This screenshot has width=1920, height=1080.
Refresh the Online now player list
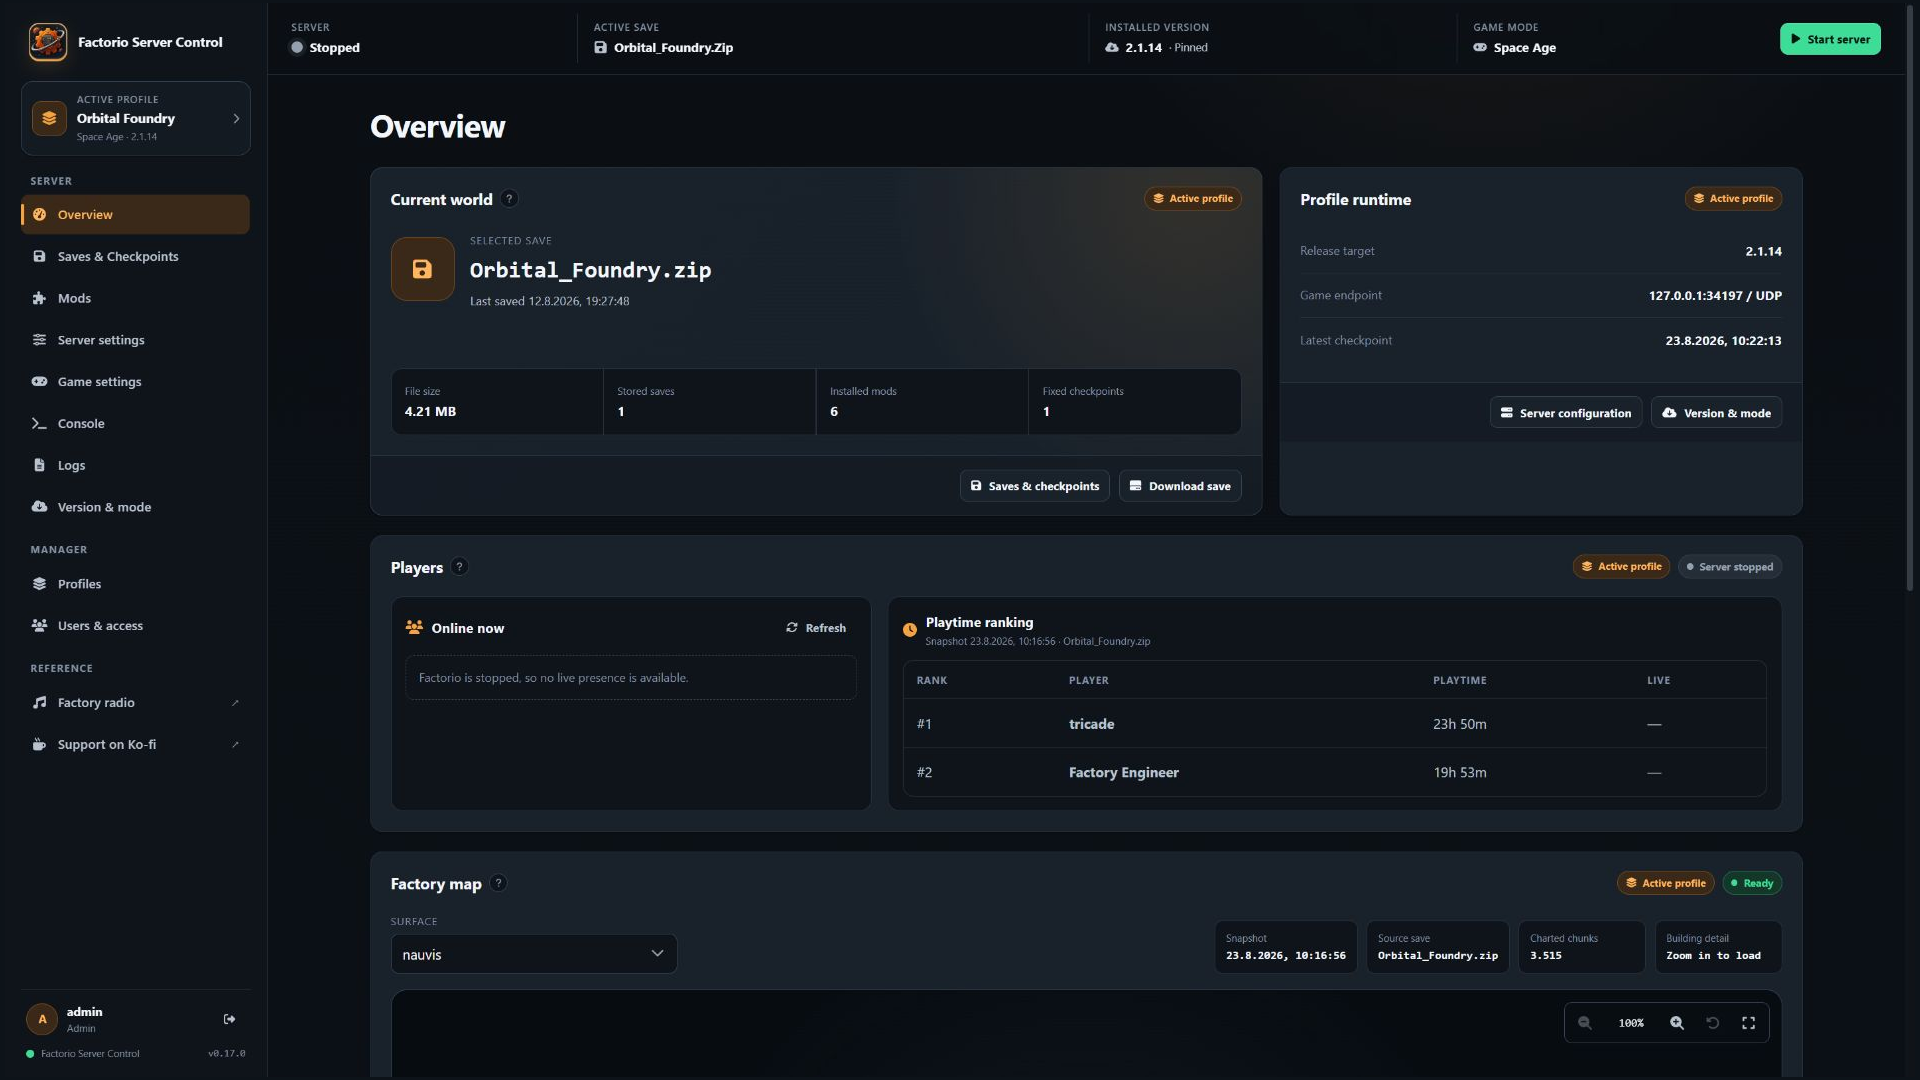(x=816, y=628)
